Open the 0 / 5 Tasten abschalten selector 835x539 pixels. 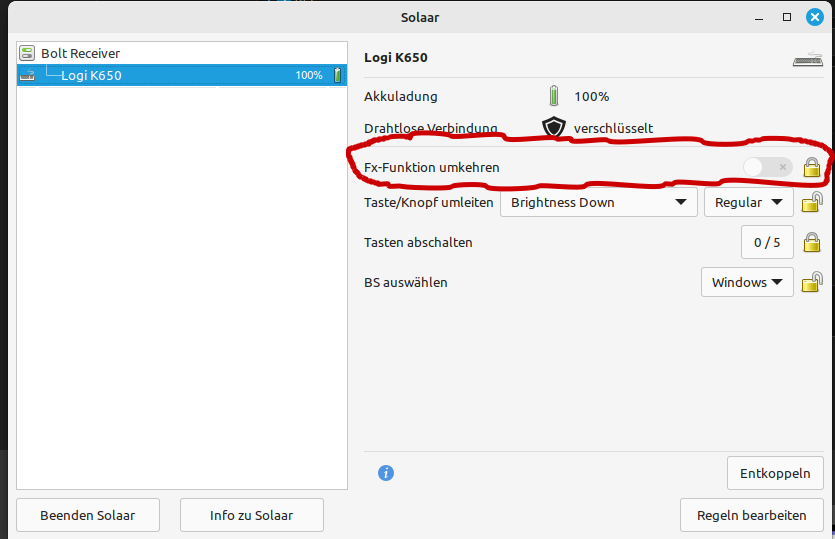(x=767, y=242)
